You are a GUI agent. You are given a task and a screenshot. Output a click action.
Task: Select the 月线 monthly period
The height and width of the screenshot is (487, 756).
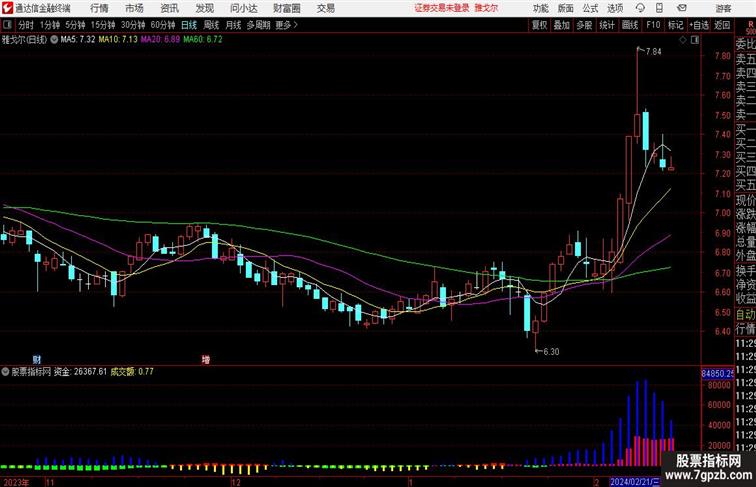(x=233, y=25)
